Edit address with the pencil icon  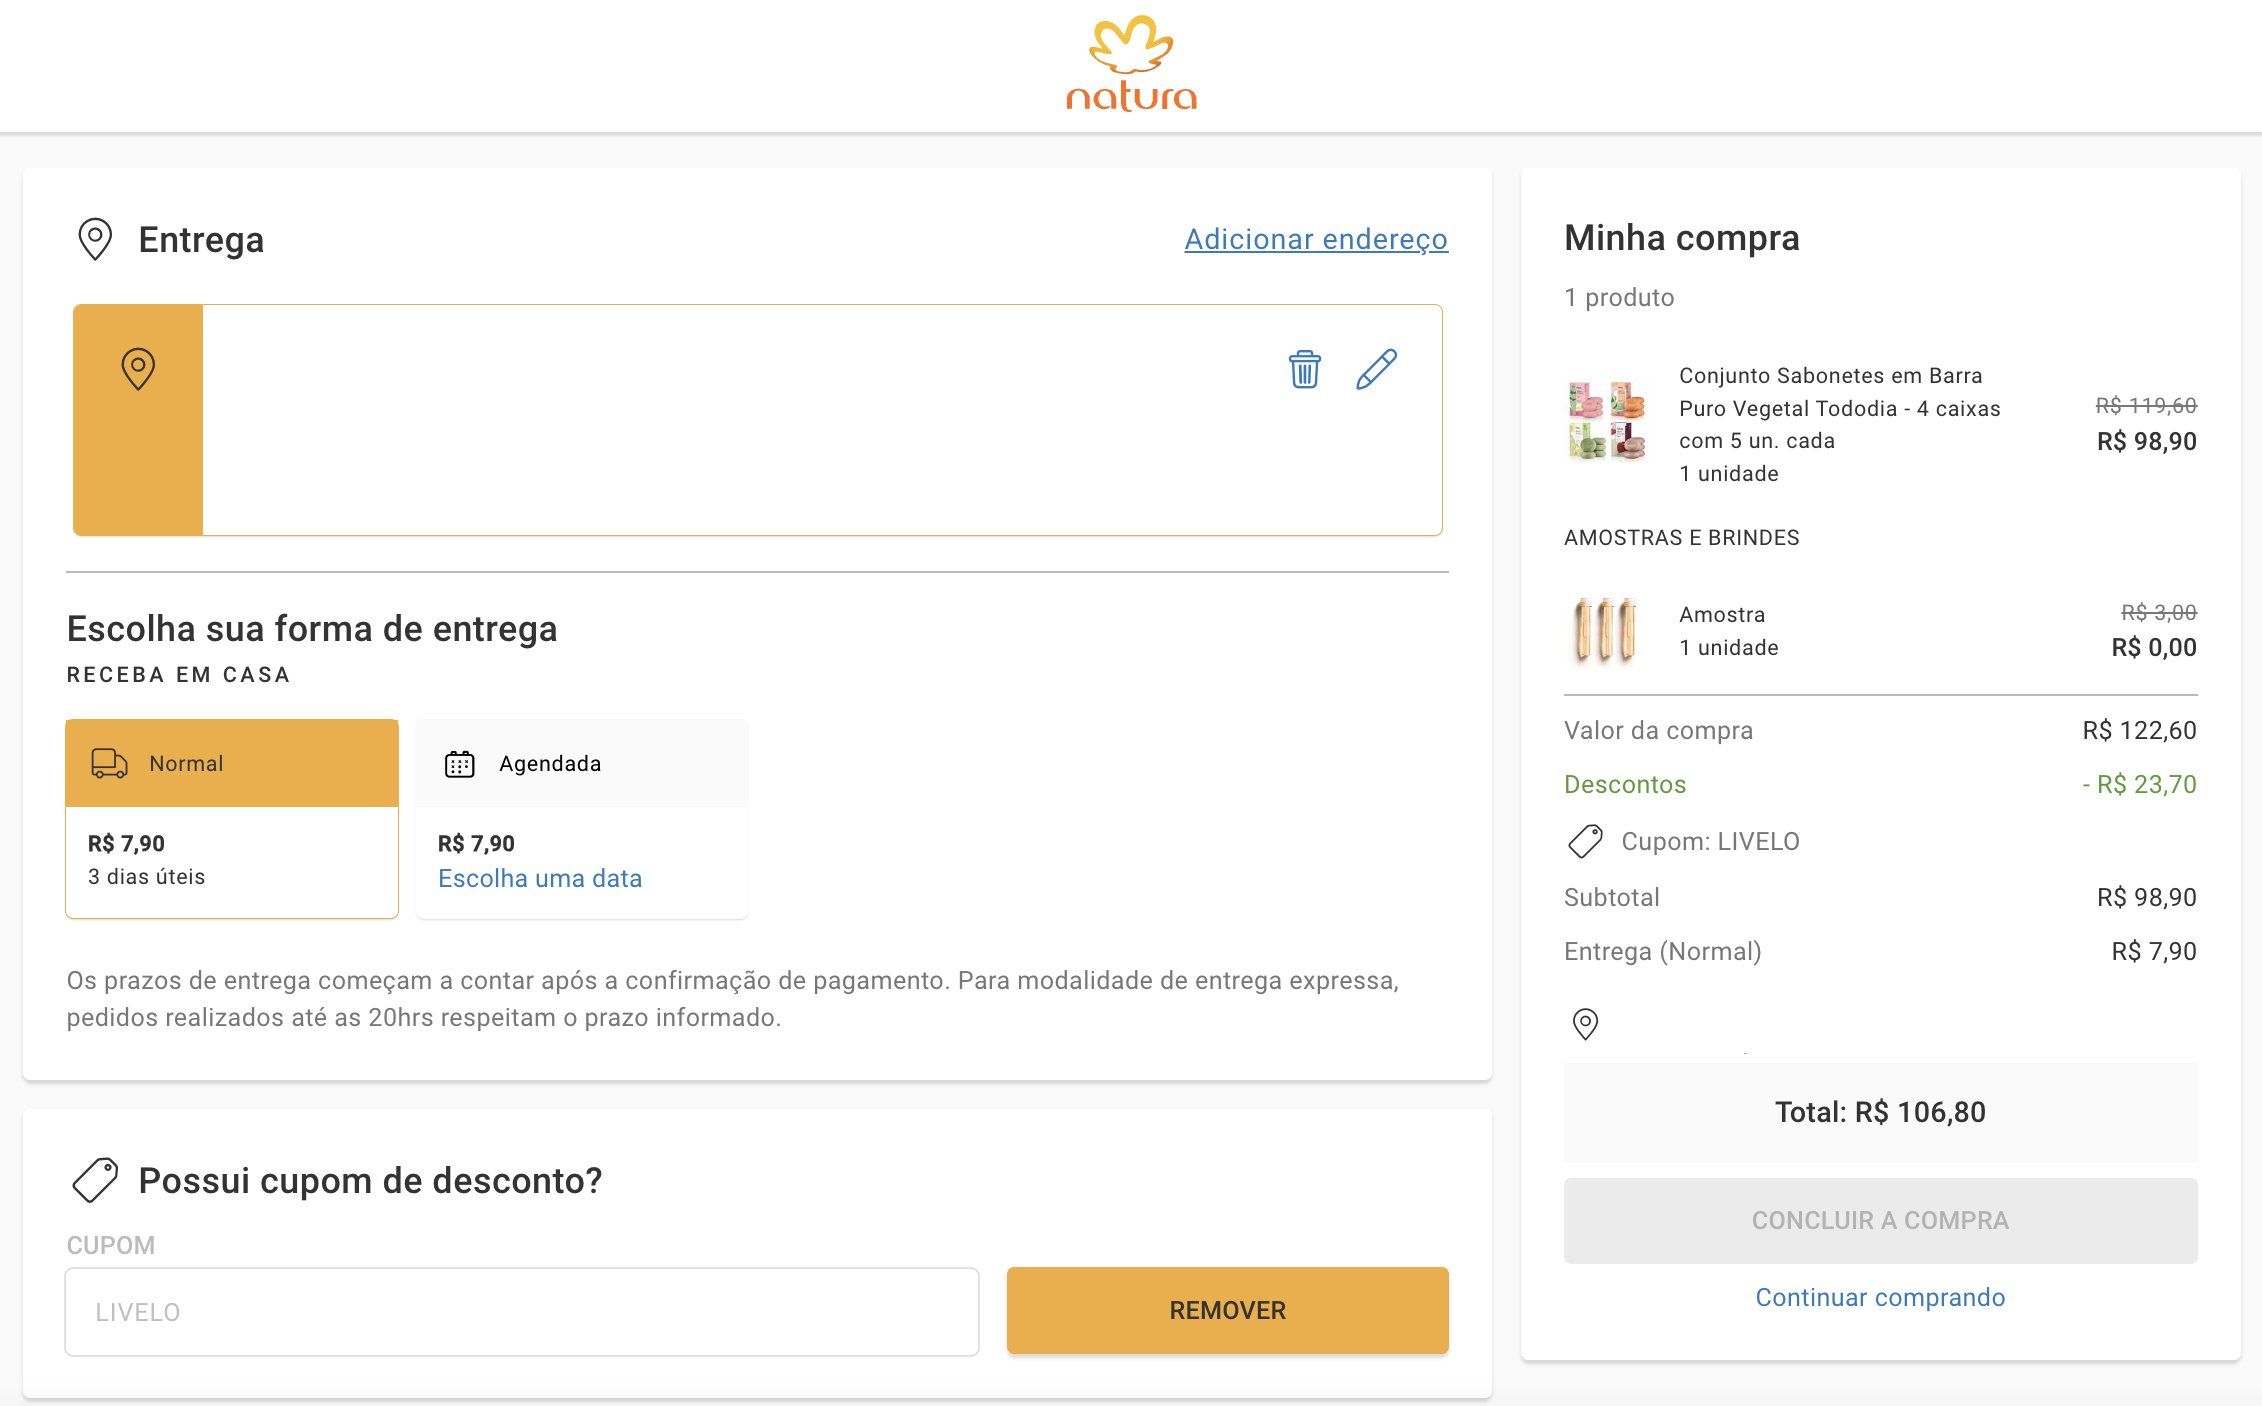click(x=1376, y=369)
